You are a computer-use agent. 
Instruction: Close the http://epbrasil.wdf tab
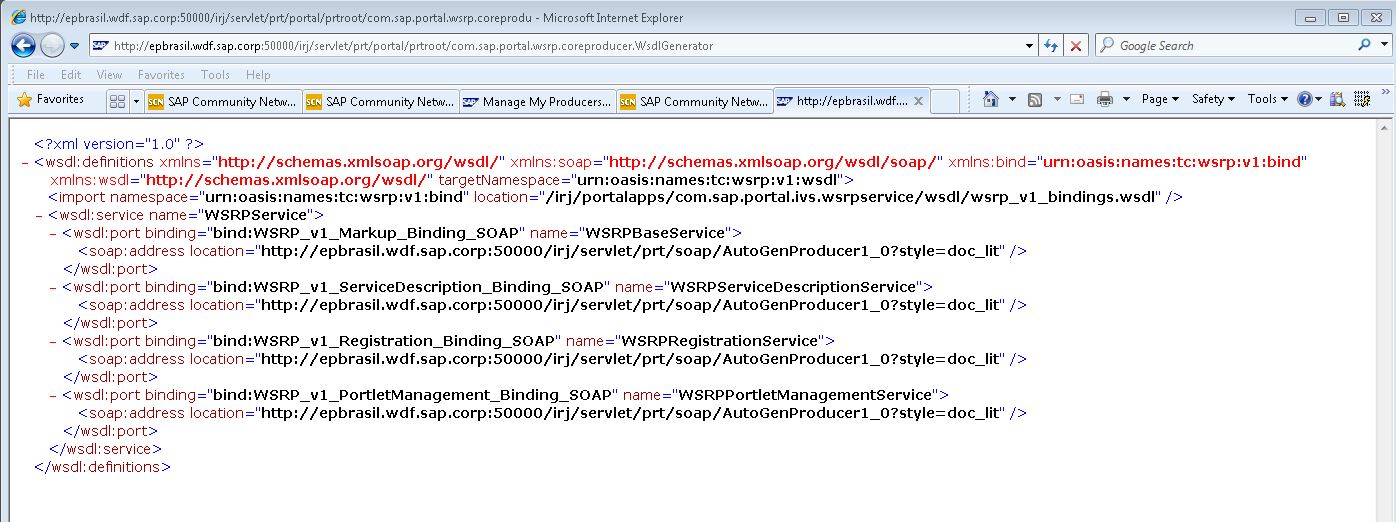(x=917, y=101)
